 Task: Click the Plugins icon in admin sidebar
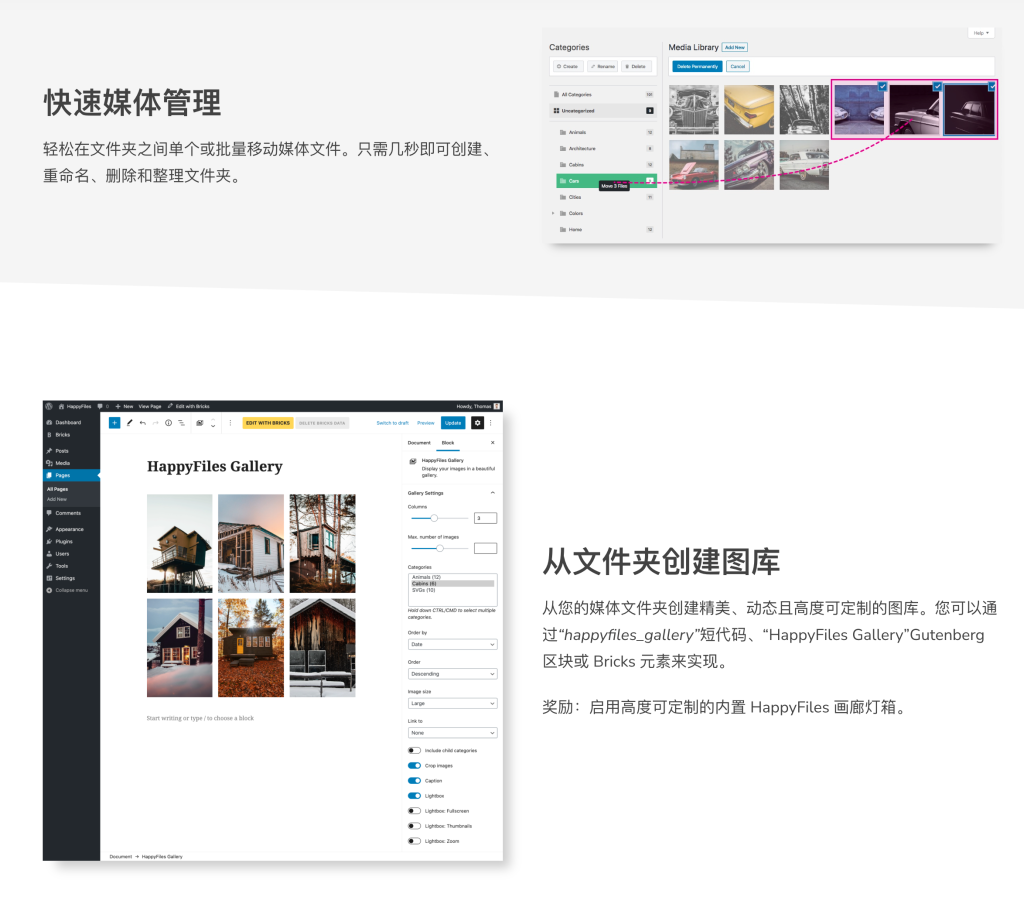pyautogui.click(x=49, y=541)
